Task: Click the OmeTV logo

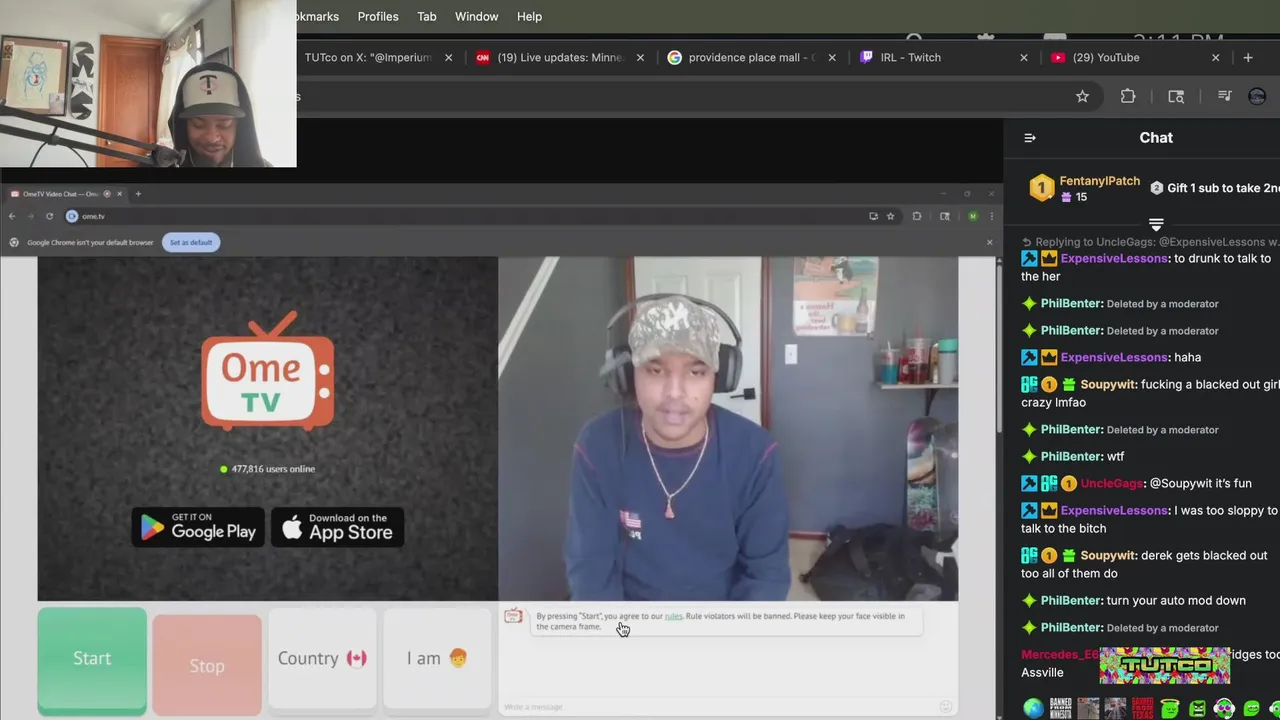Action: (268, 370)
